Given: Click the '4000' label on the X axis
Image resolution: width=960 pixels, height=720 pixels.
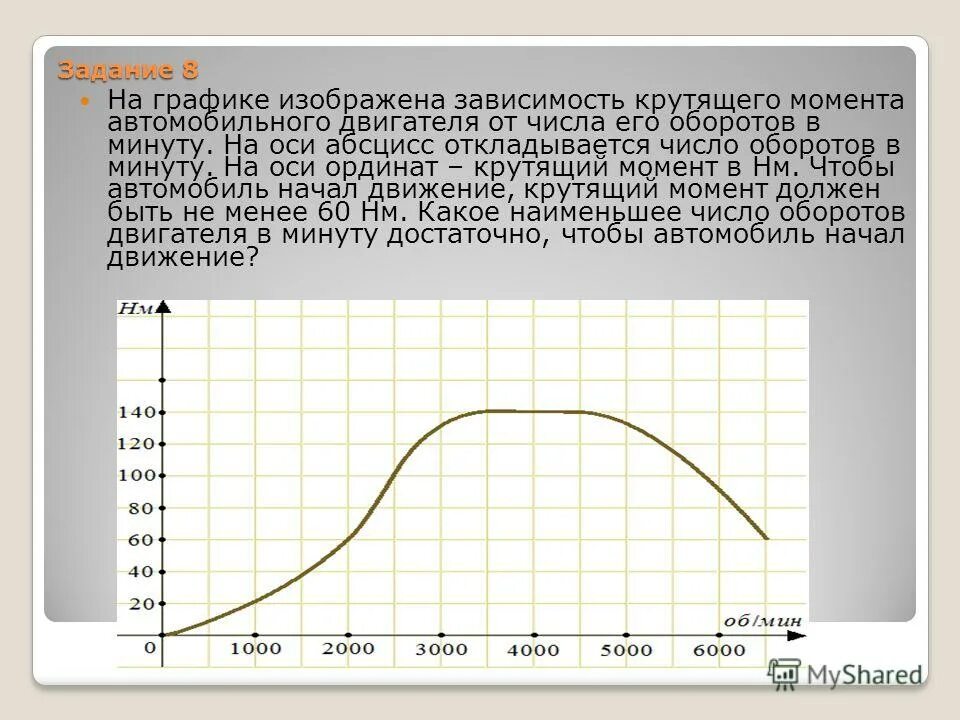Looking at the screenshot, I should [533, 650].
